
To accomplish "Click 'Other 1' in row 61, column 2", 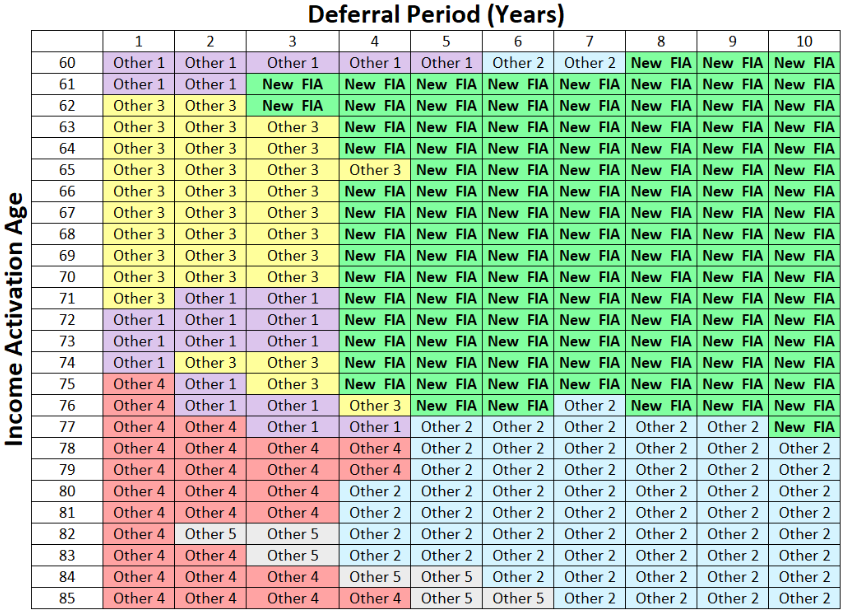I will coord(210,85).
